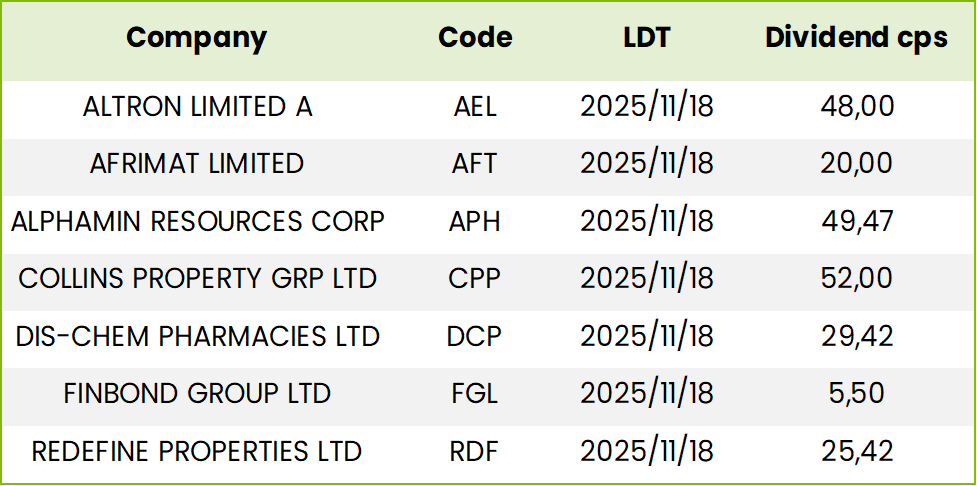Click the 5,50 dividend value
The image size is (977, 486).
tap(857, 394)
